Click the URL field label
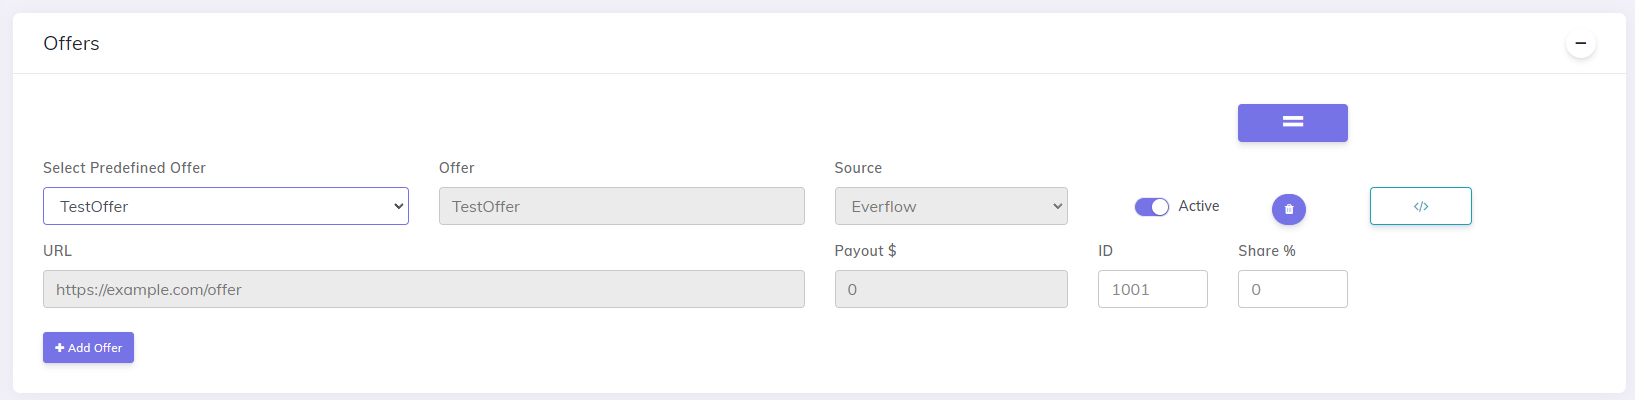The width and height of the screenshot is (1635, 400). click(x=57, y=251)
